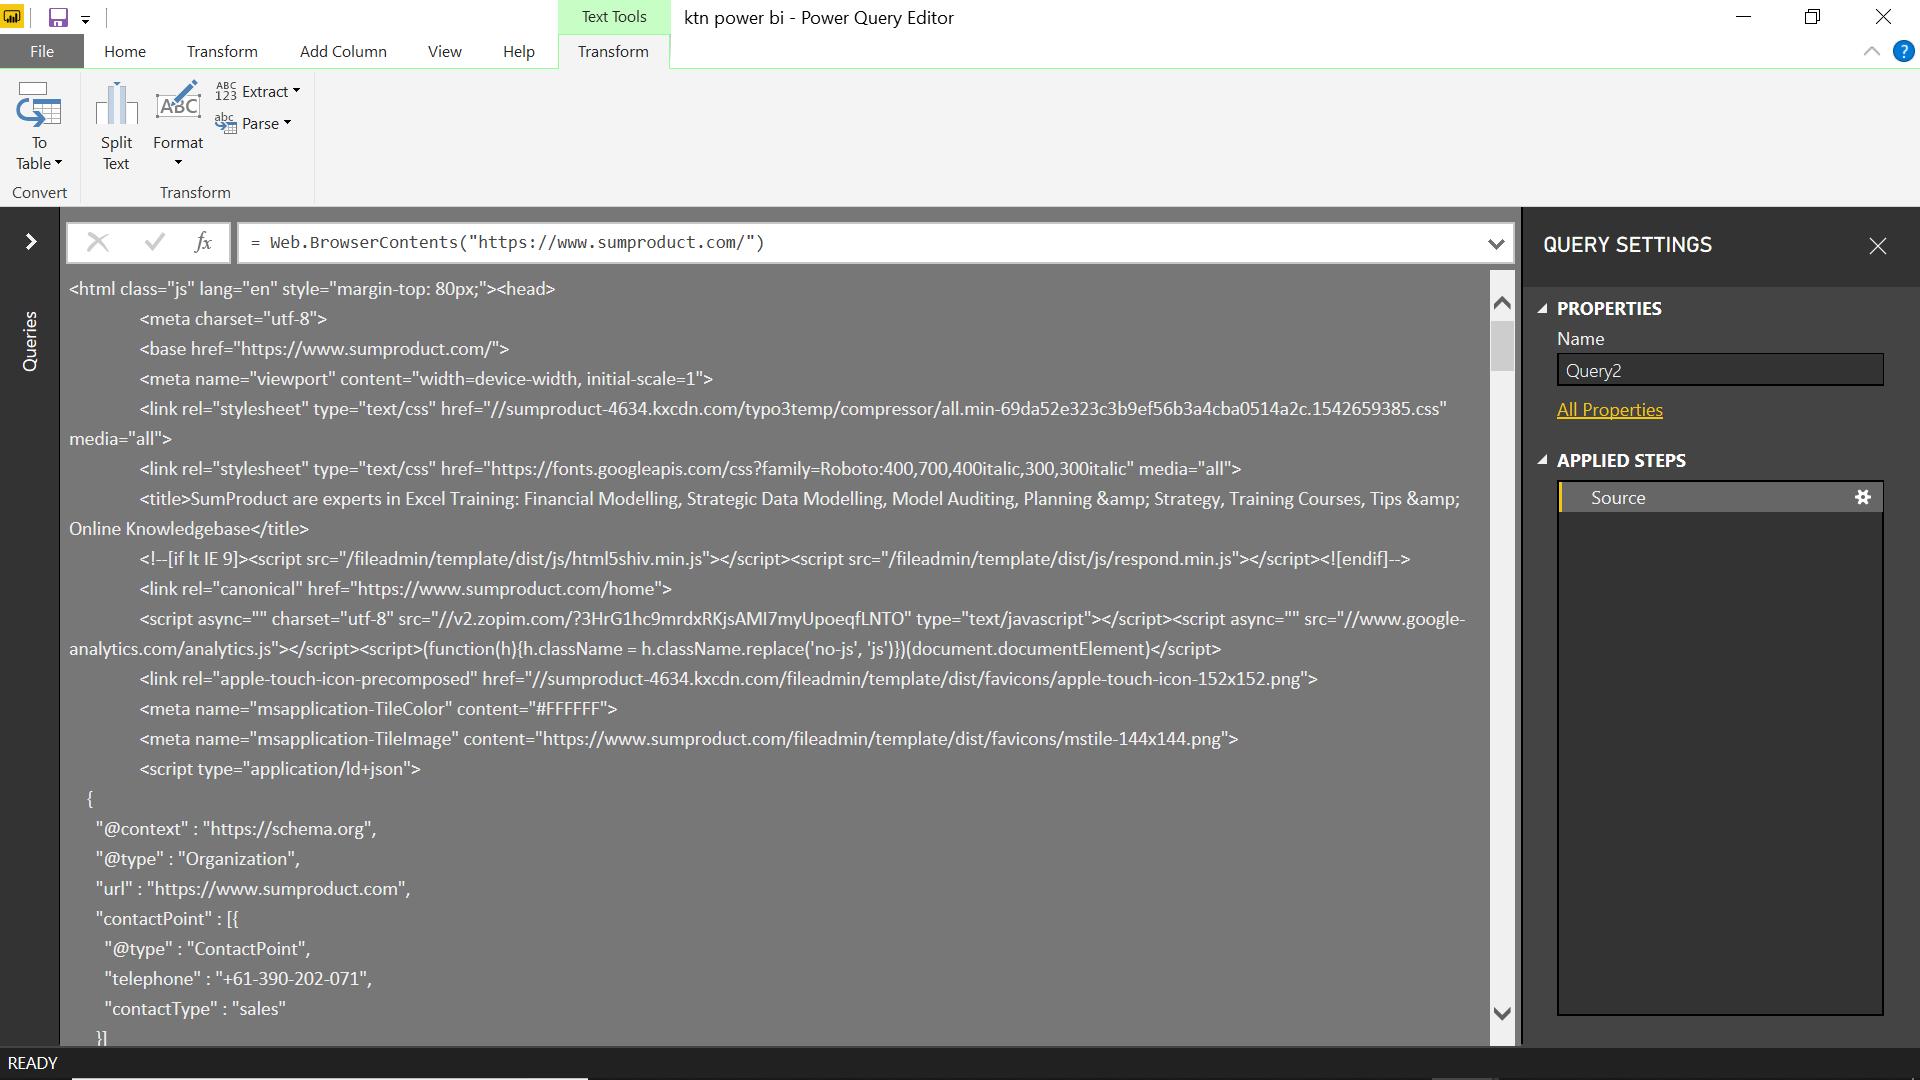The width and height of the screenshot is (1920, 1080).
Task: Click the Split Text icon
Action: tap(116, 106)
